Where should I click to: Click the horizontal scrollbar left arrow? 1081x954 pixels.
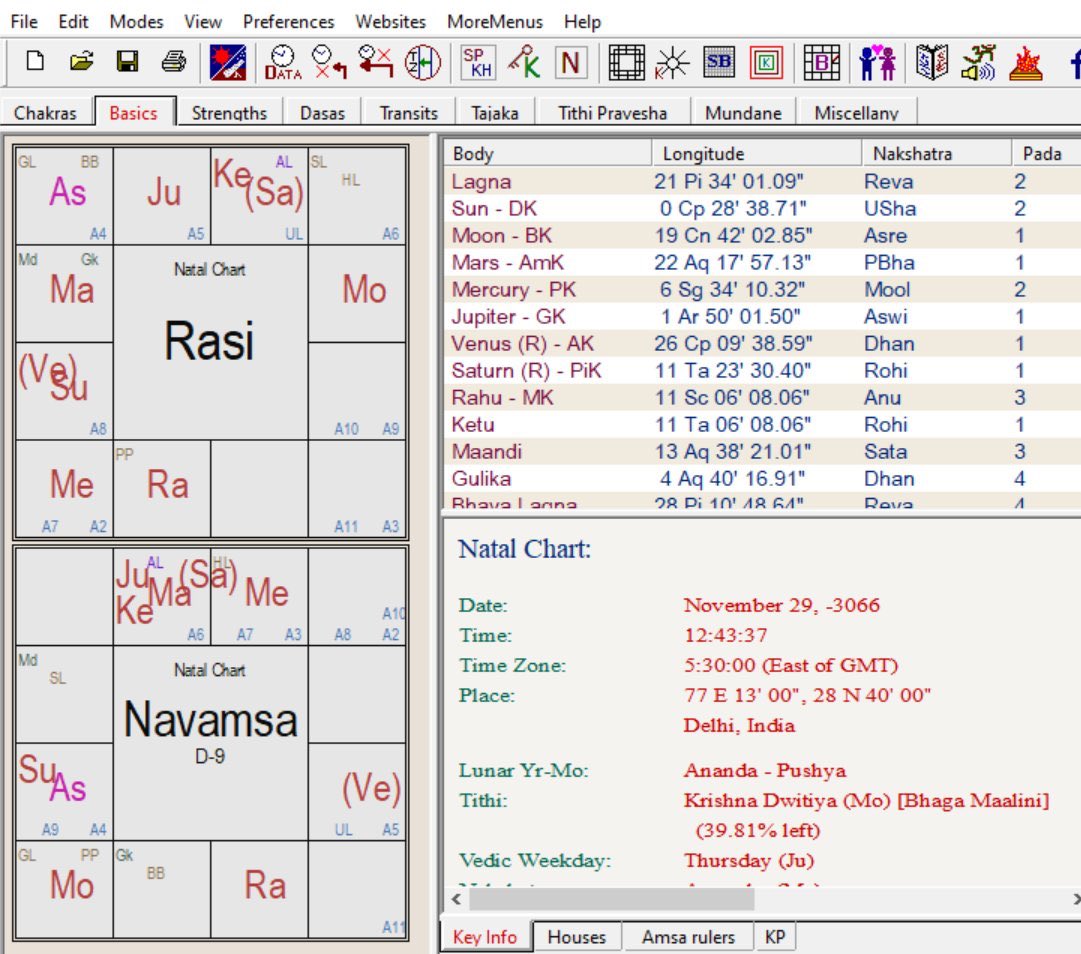pyautogui.click(x=456, y=899)
